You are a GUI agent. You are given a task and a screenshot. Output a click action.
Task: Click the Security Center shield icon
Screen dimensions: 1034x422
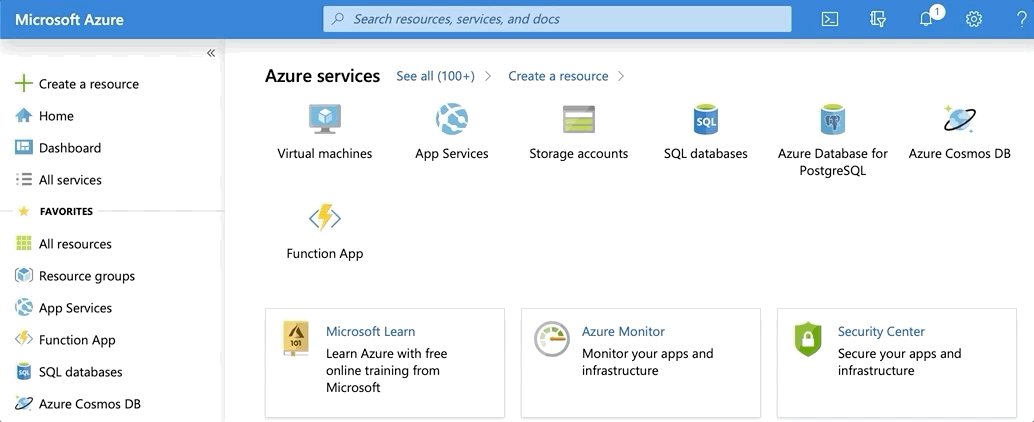807,339
